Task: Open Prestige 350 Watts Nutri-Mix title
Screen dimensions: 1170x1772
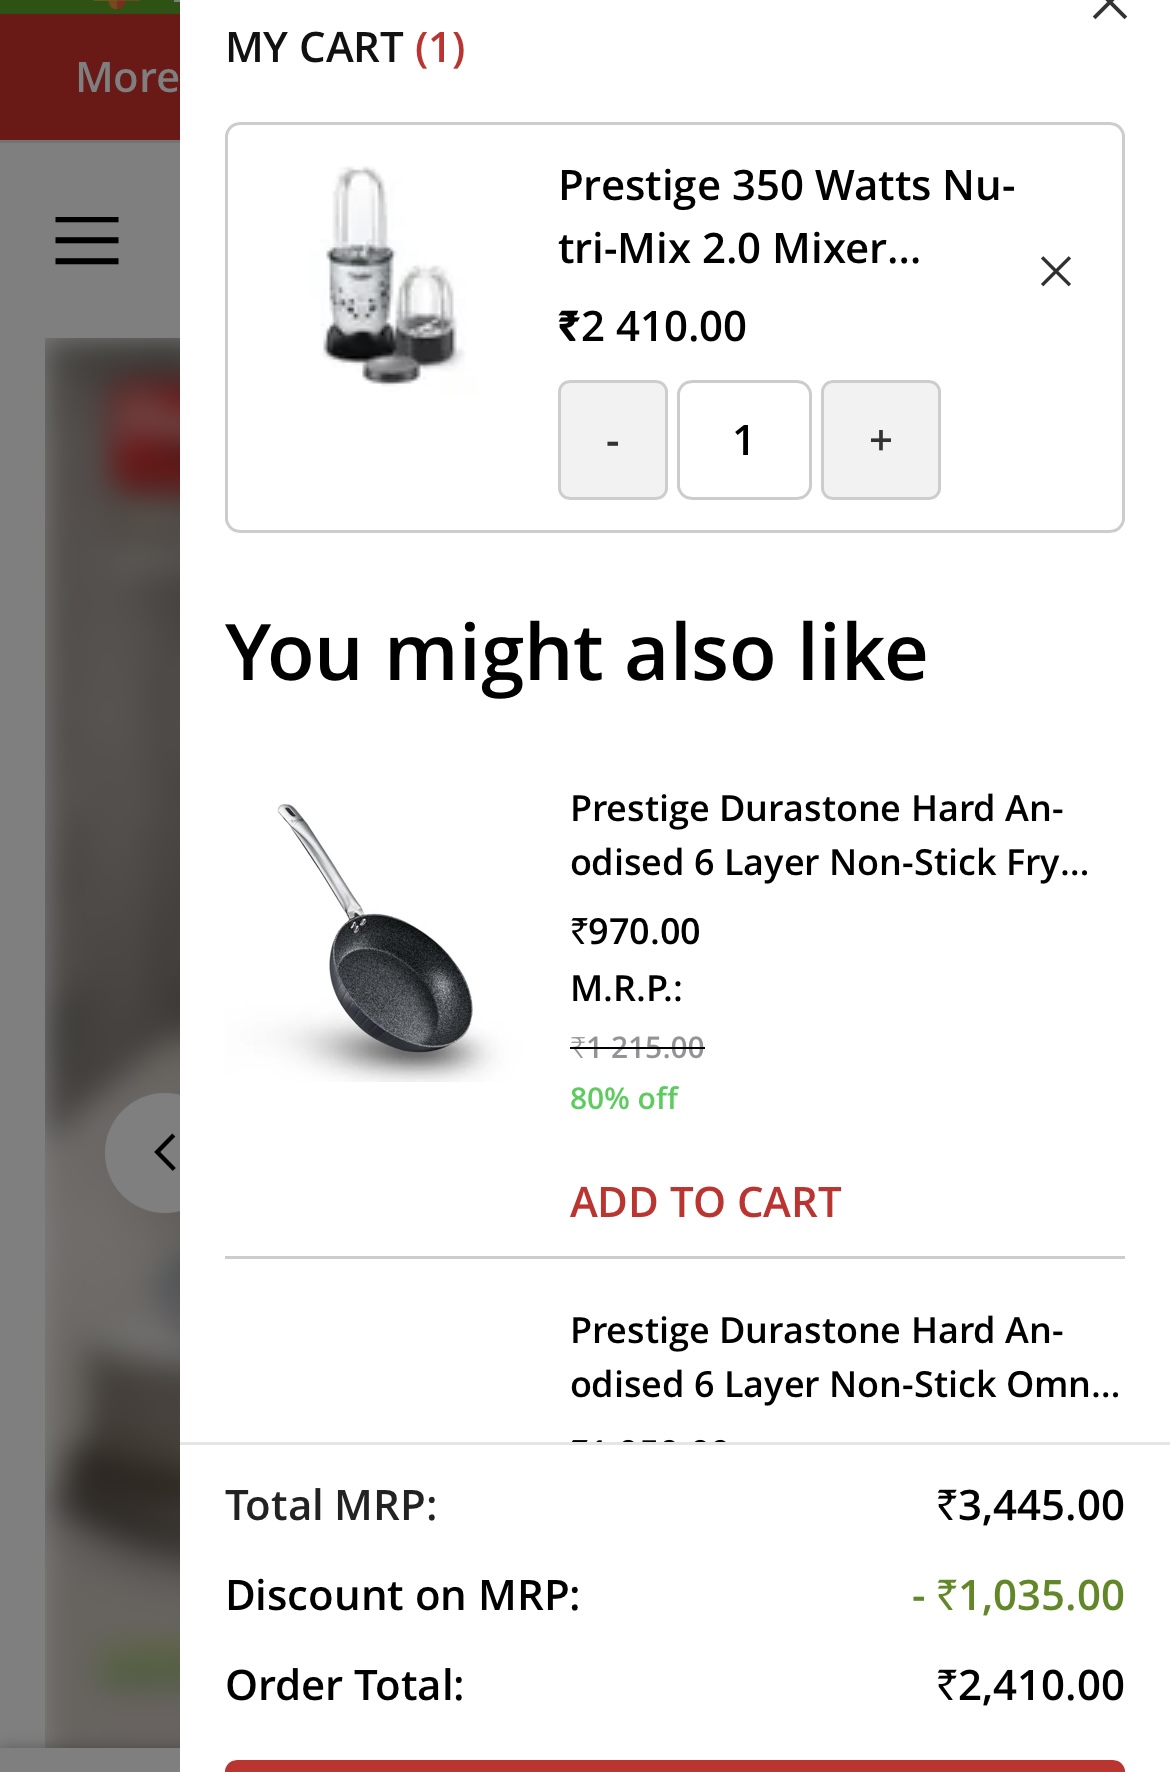Action: [x=786, y=217]
